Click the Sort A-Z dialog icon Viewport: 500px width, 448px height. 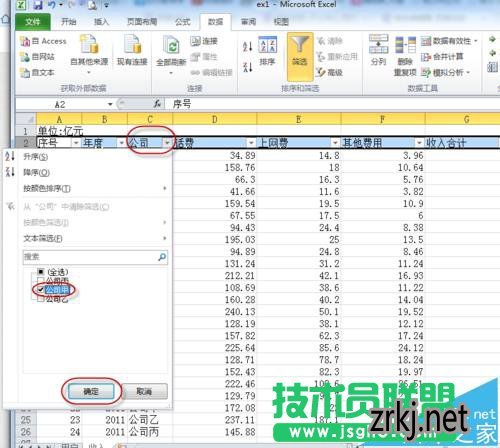pyautogui.click(x=267, y=45)
